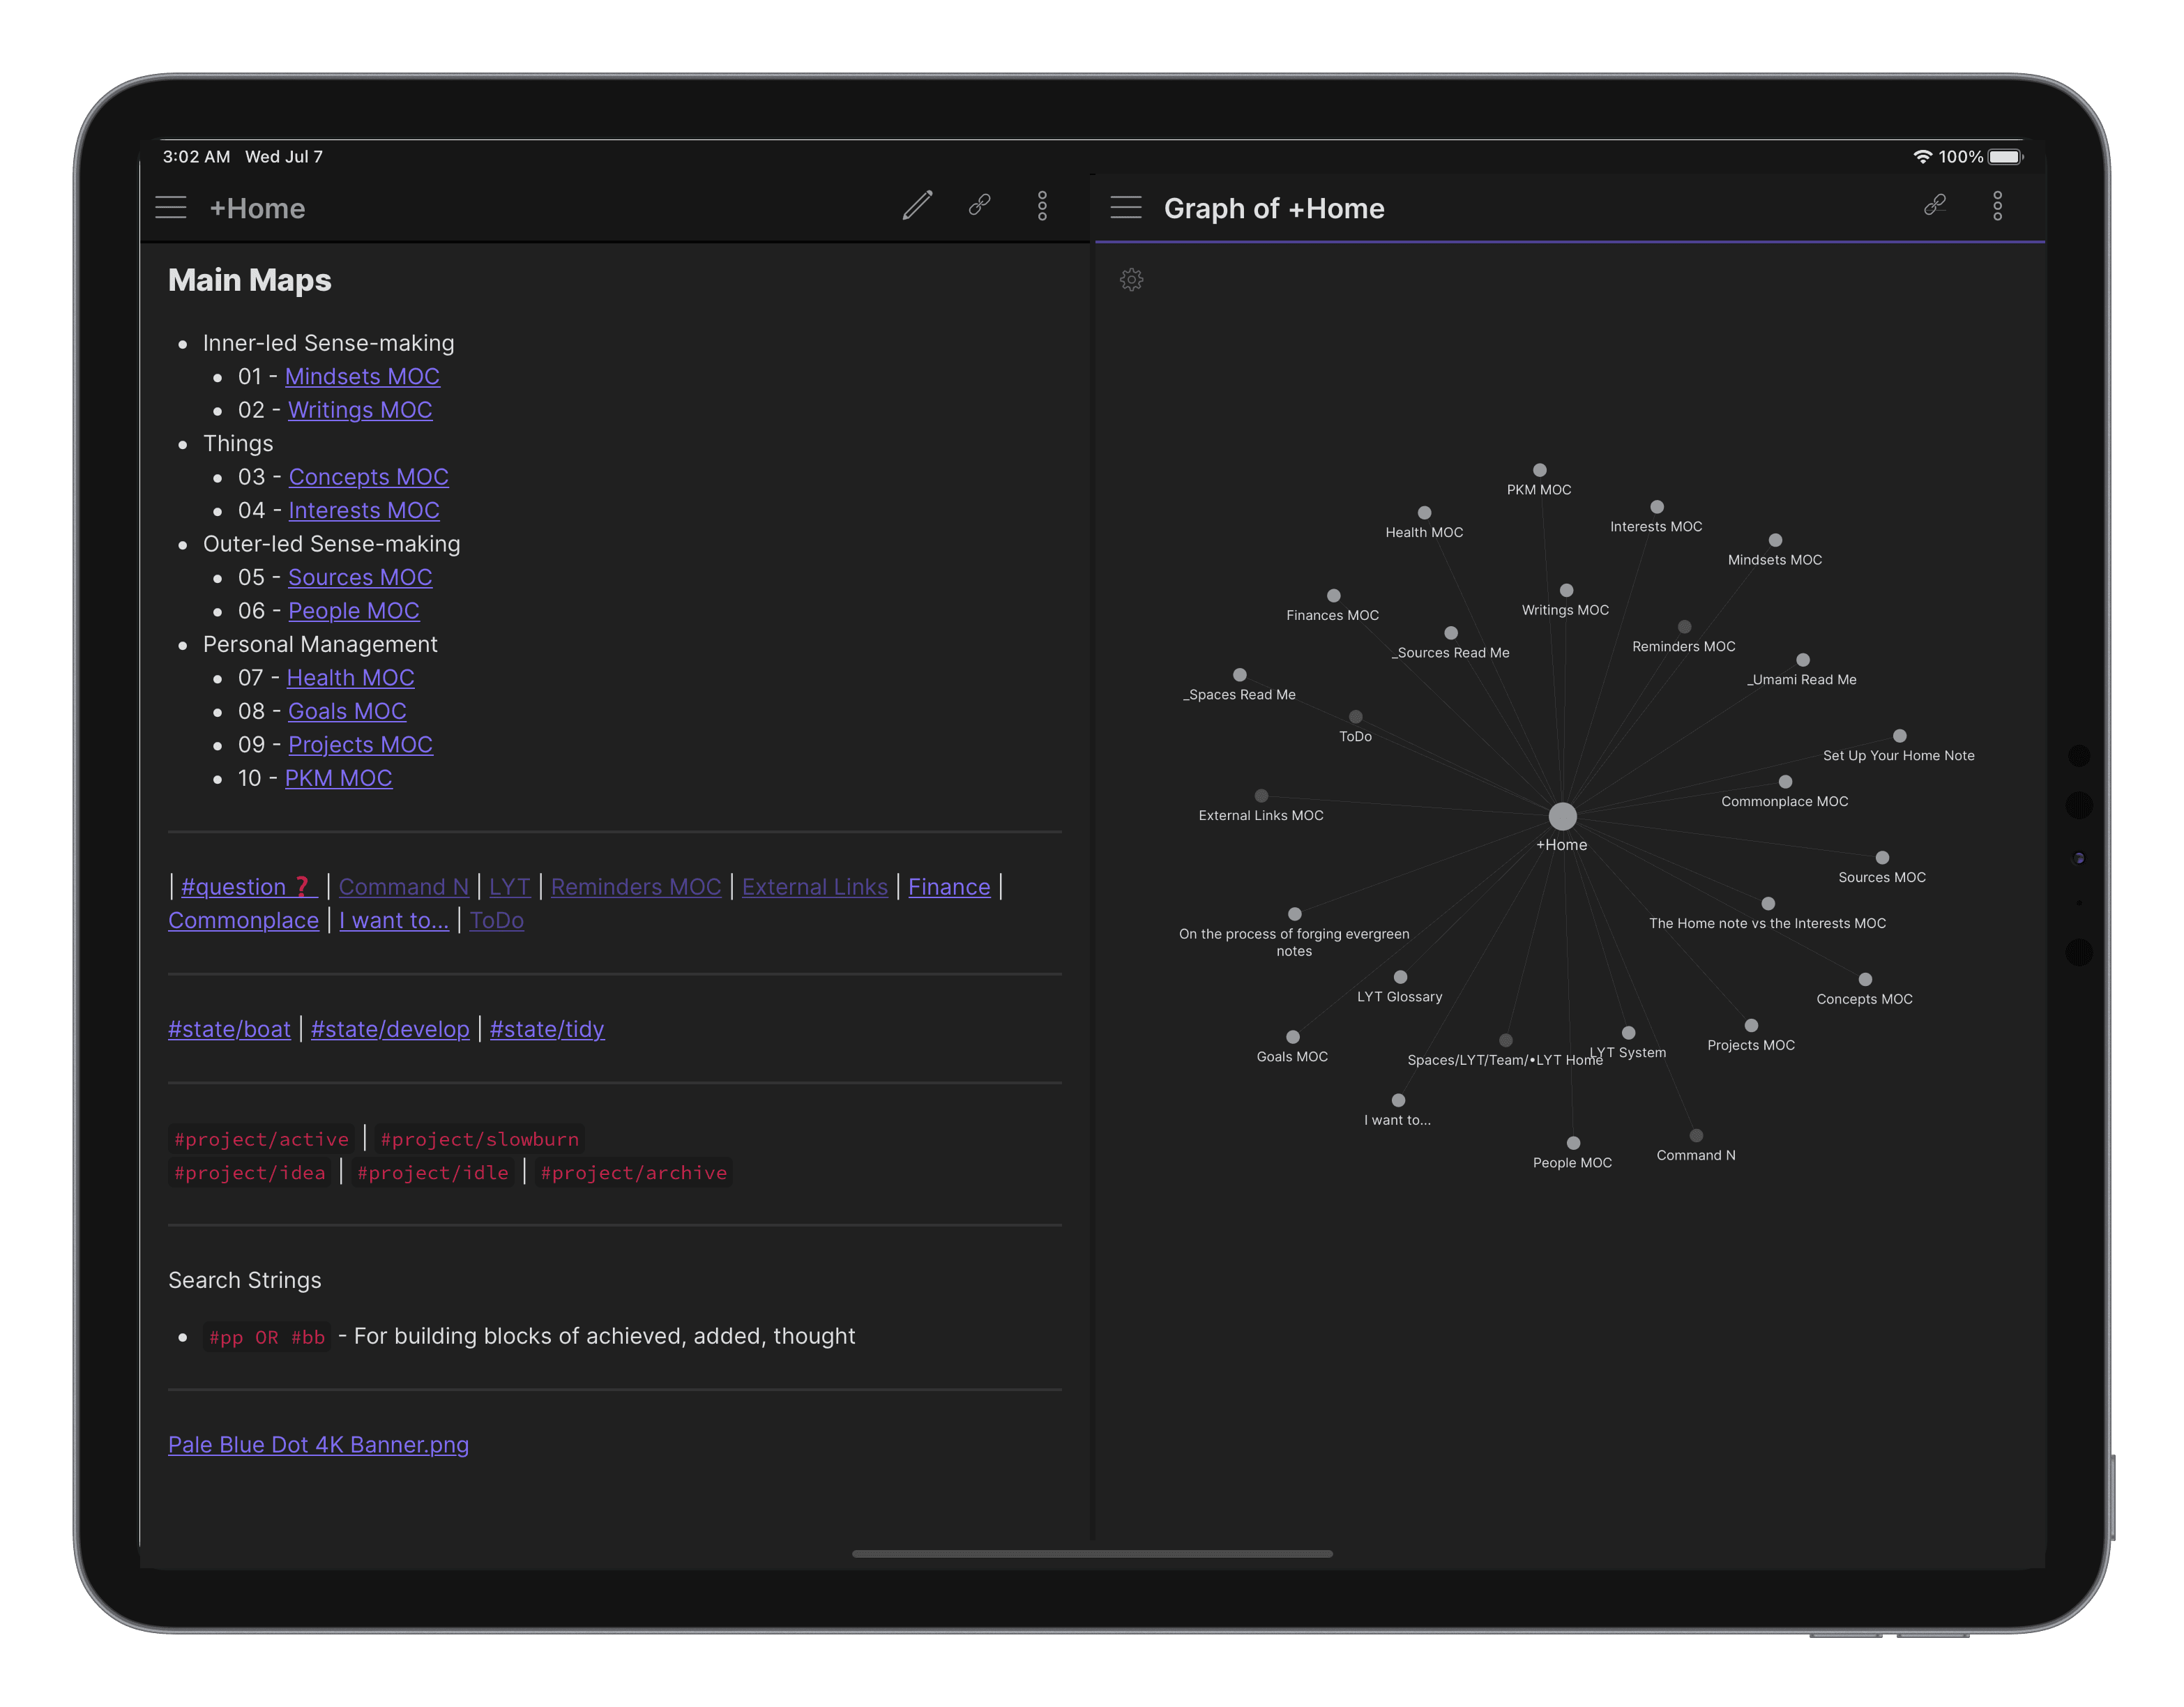Select Home note vs Interests MOC node

1768,904
